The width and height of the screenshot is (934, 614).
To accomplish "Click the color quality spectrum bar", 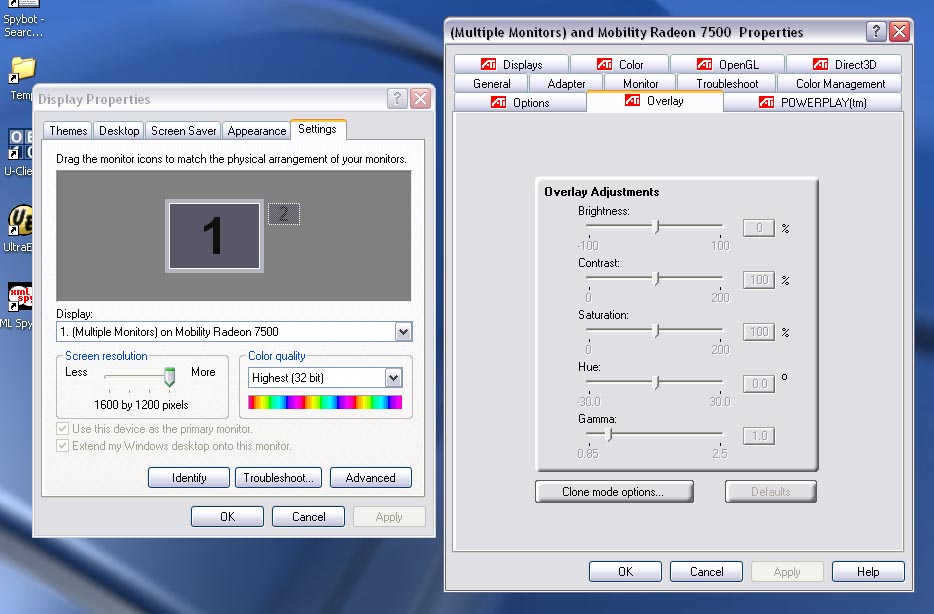I will pos(325,402).
